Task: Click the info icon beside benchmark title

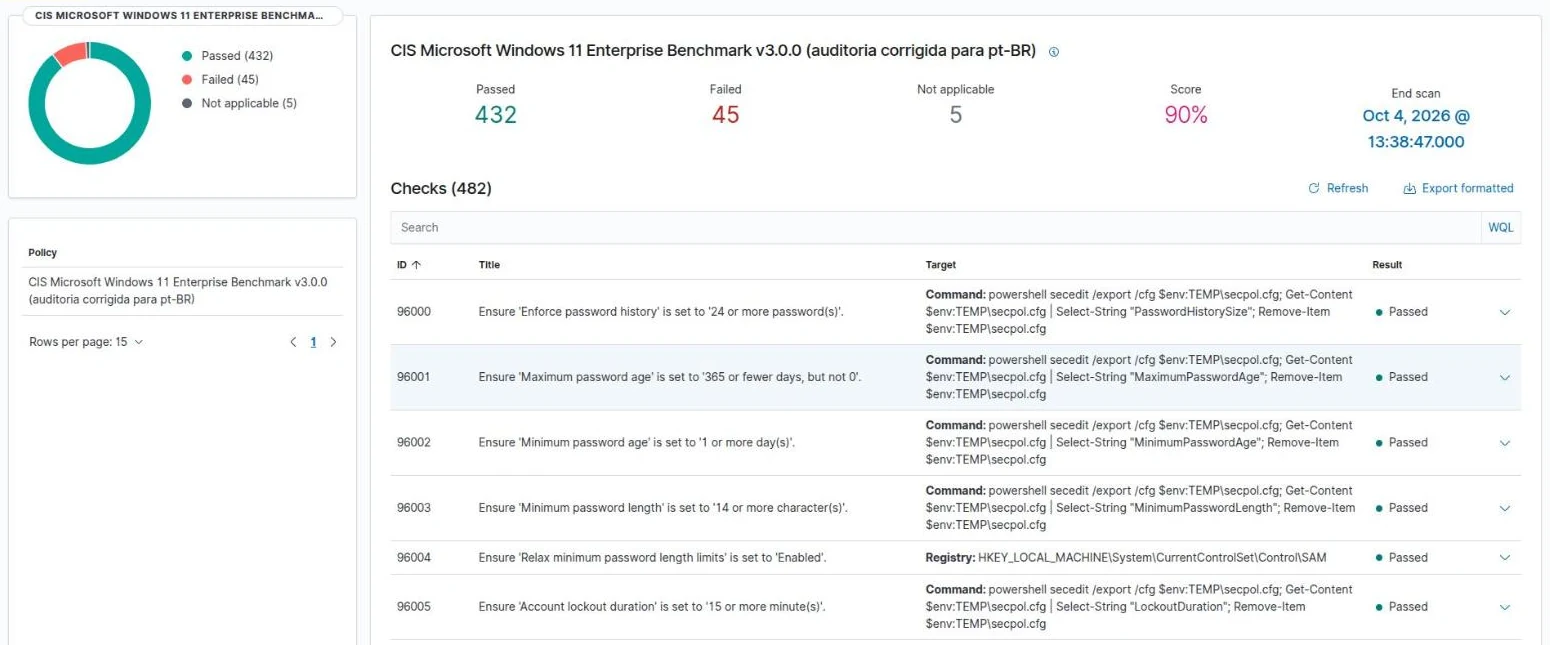Action: pos(1054,52)
